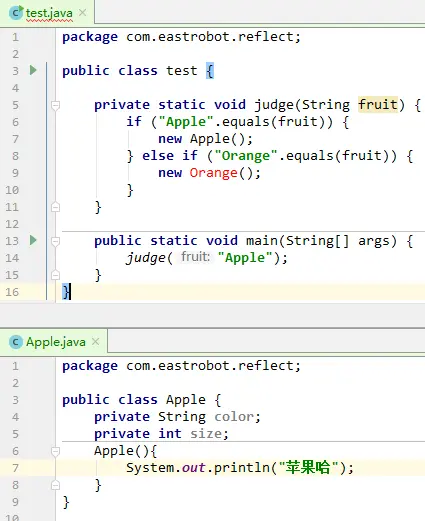
Task: Click the run arrow beside class test
Action: point(33,70)
